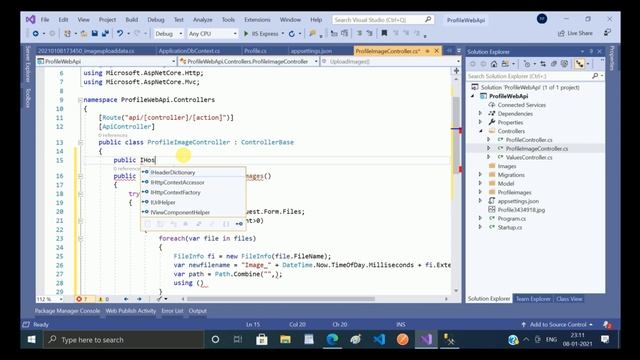The height and width of the screenshot is (360, 640).
Task: Click the warning count indicator in the editor
Action: tap(103, 299)
